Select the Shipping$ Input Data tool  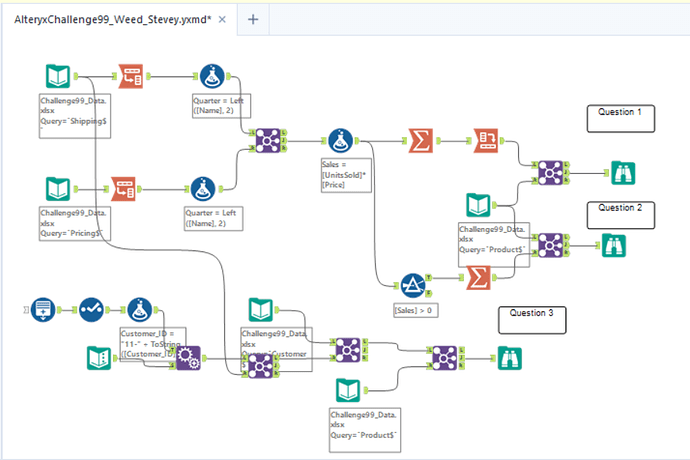pyautogui.click(x=58, y=77)
